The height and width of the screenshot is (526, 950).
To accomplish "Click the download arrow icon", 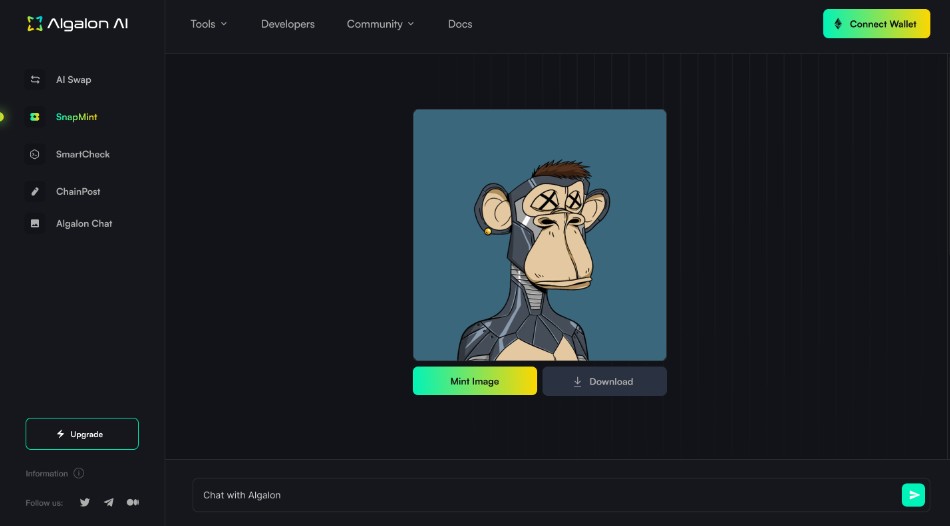I will click(x=577, y=382).
